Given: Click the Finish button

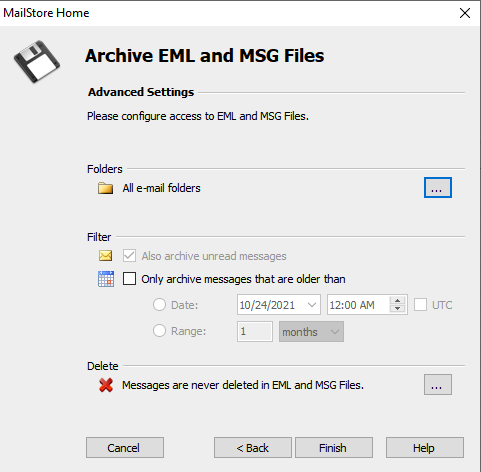Looking at the screenshot, I should click(x=334, y=448).
